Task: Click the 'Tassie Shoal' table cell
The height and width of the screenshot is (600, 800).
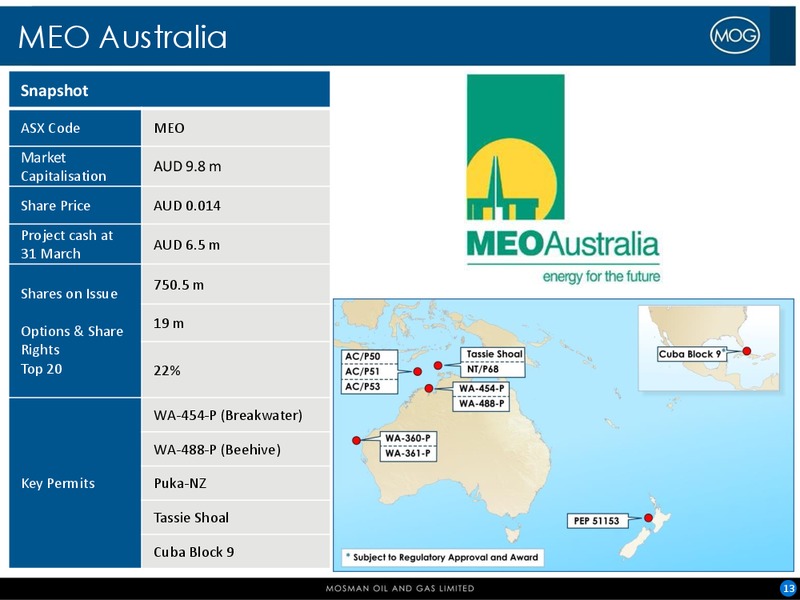Action: click(236, 517)
